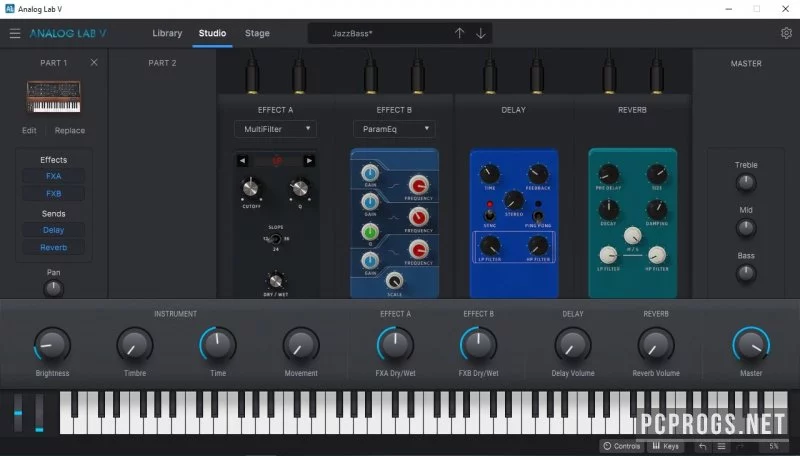This screenshot has height=456, width=800.
Task: Click the FXB Dry/Wet knob
Action: pos(479,345)
